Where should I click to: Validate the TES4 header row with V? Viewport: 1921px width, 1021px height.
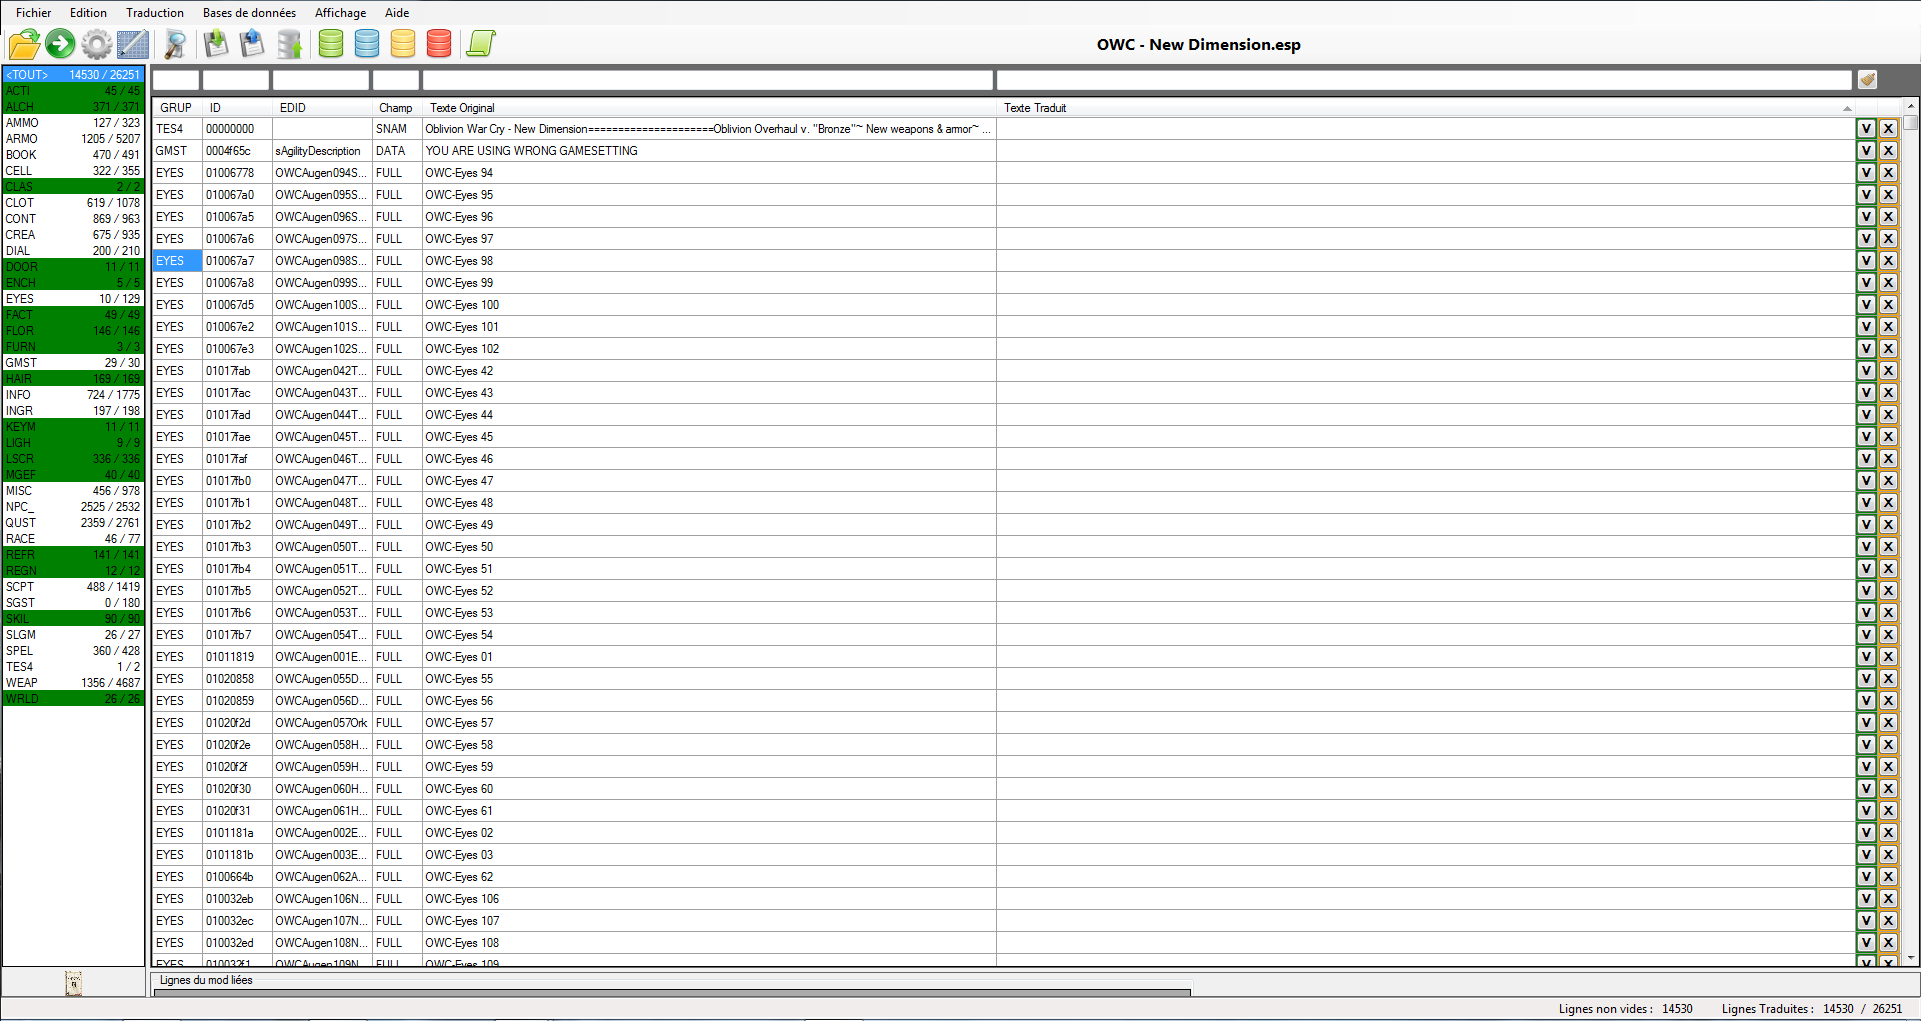coord(1866,129)
